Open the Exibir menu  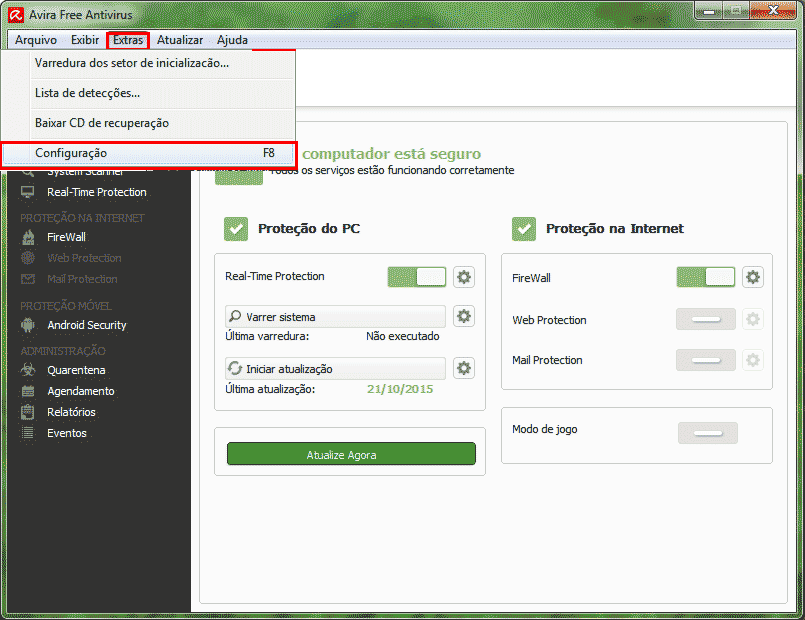click(x=85, y=40)
